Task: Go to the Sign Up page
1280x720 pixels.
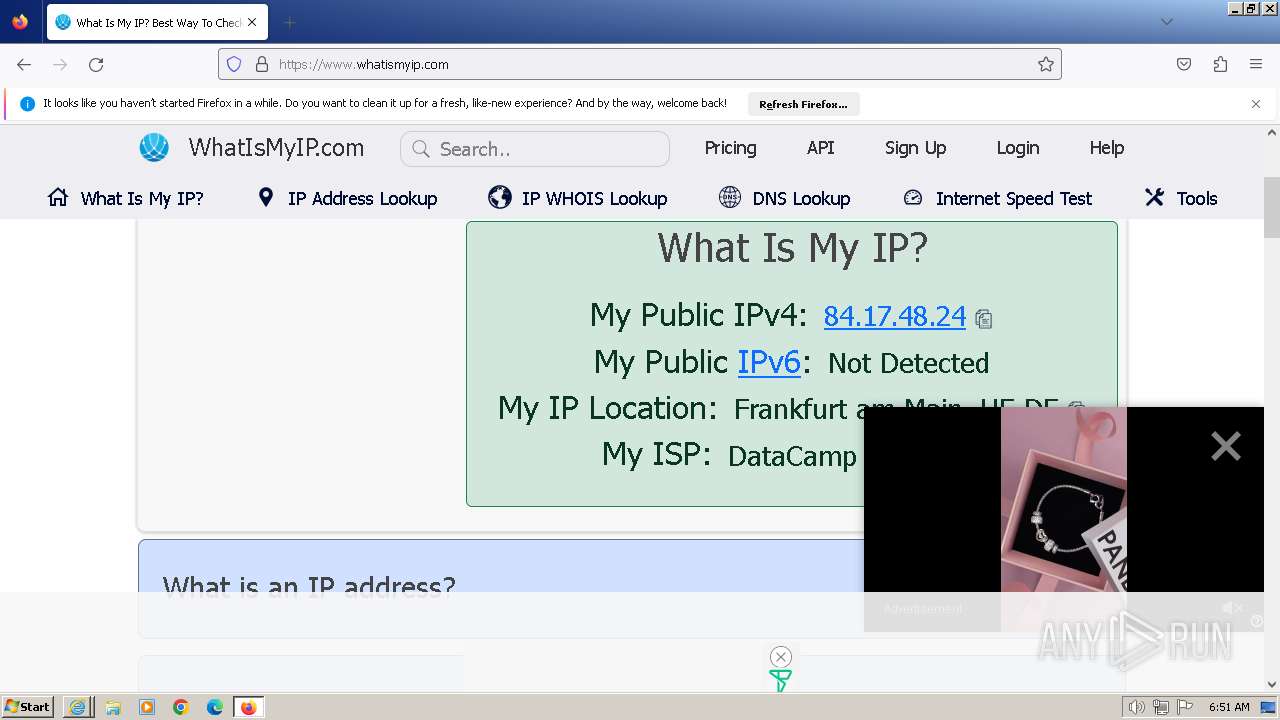Action: pyautogui.click(x=915, y=148)
